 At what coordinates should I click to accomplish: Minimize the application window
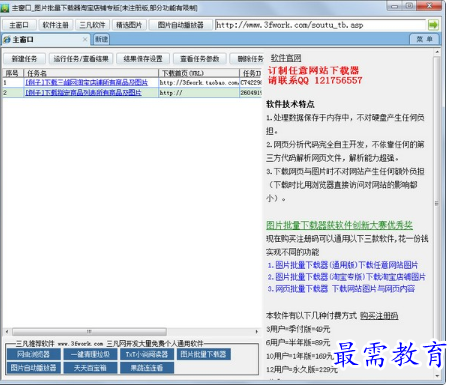click(394, 6)
